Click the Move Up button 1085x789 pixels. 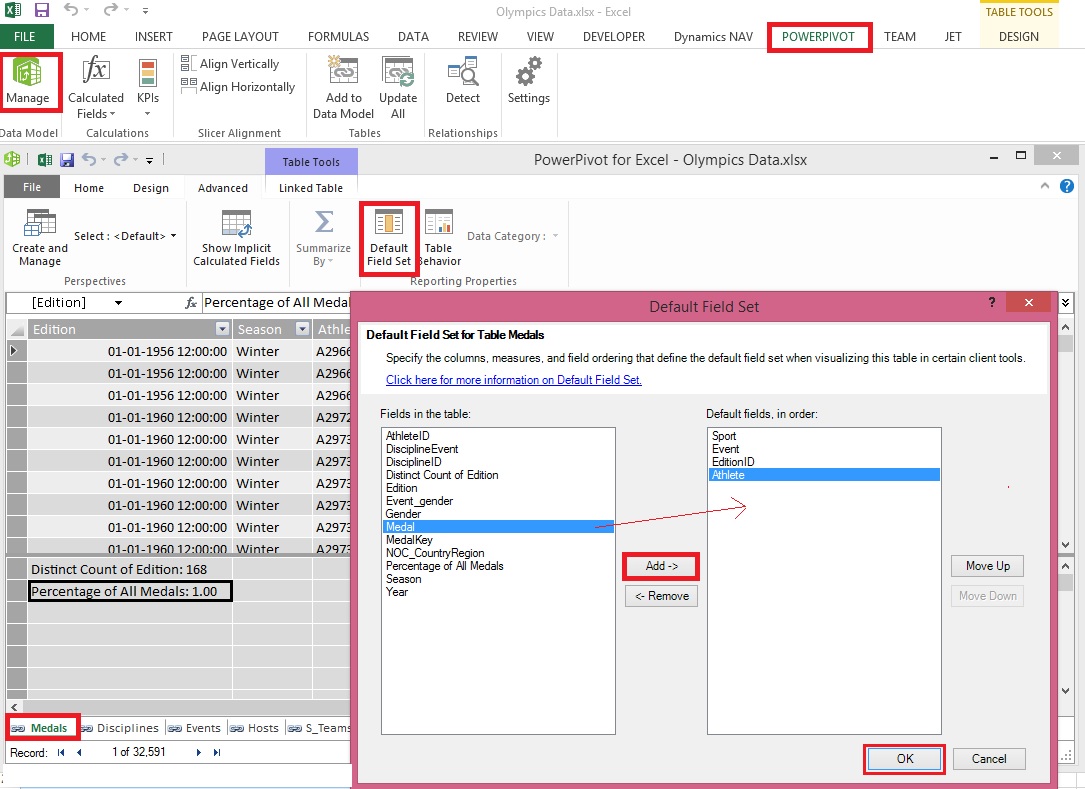coord(987,566)
